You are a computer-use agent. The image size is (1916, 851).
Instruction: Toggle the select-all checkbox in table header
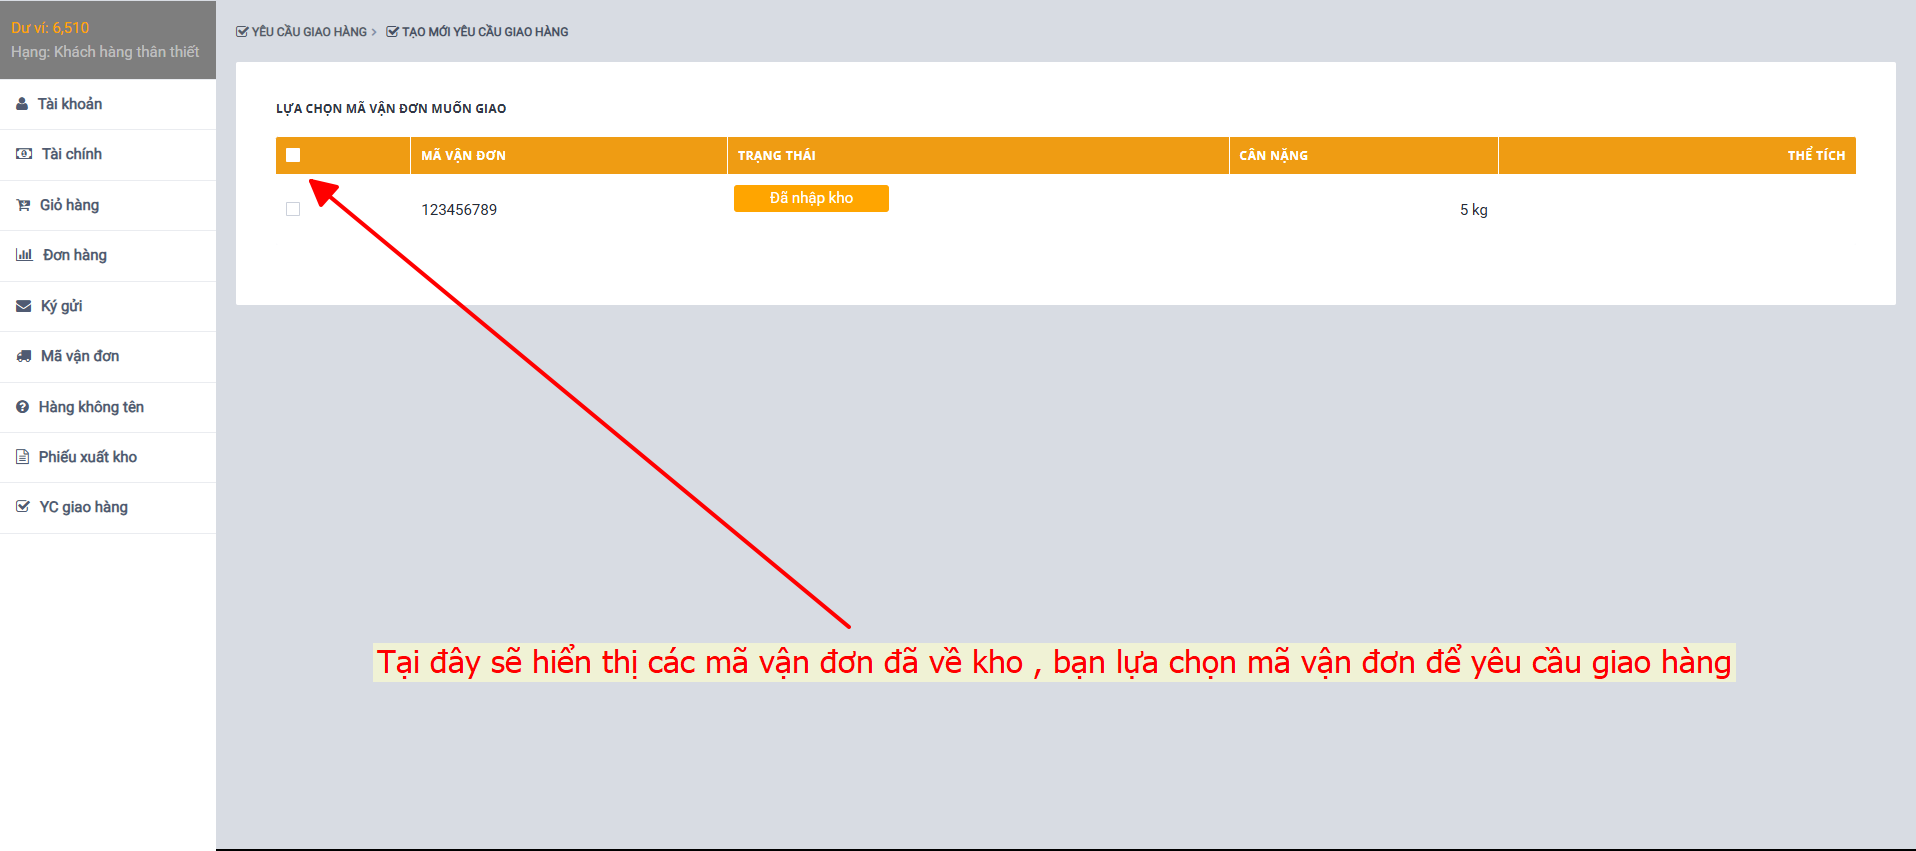(293, 155)
